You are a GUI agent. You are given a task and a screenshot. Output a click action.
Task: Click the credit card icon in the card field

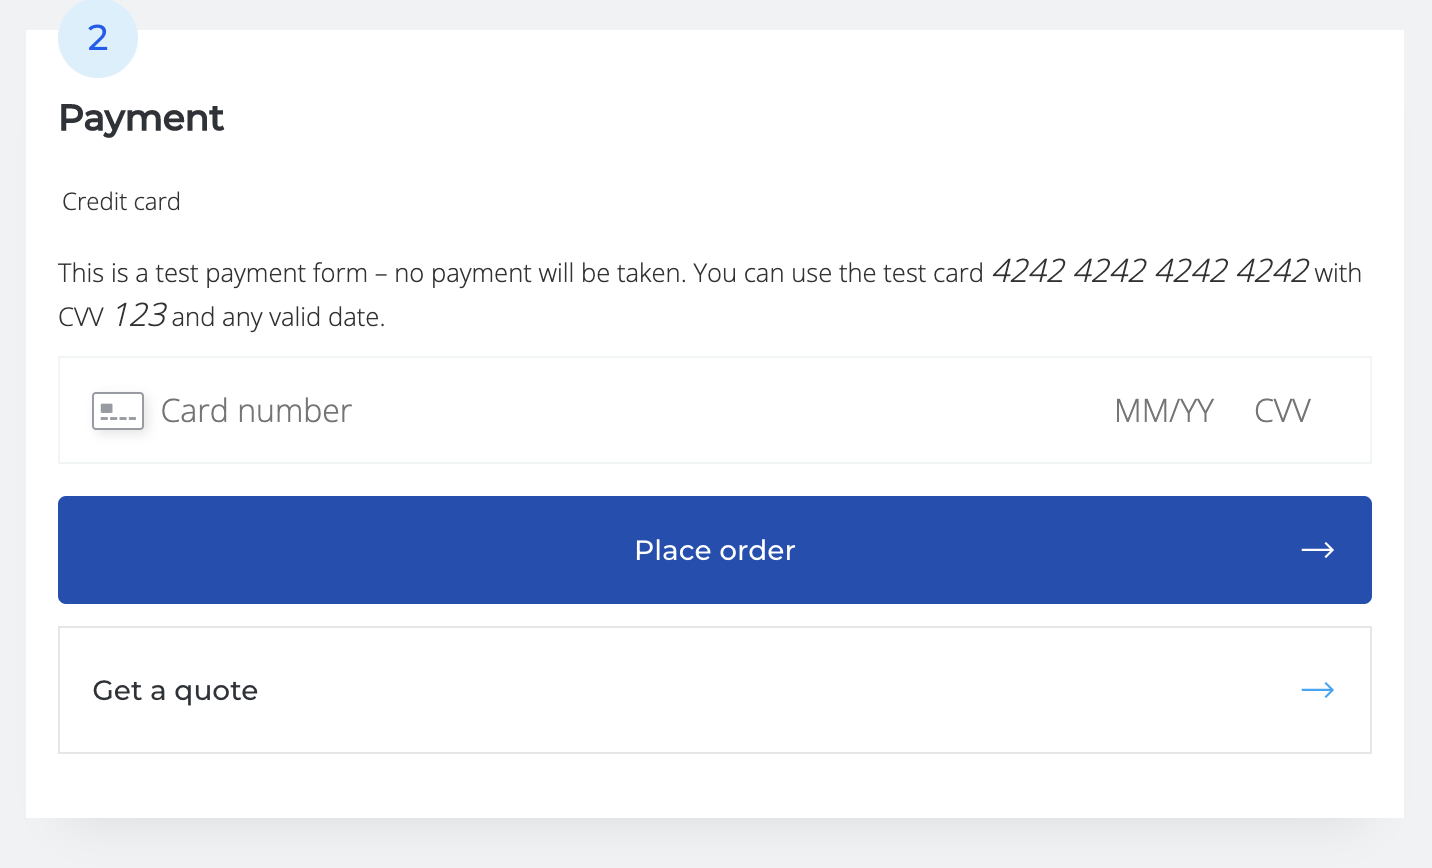[x=118, y=411]
